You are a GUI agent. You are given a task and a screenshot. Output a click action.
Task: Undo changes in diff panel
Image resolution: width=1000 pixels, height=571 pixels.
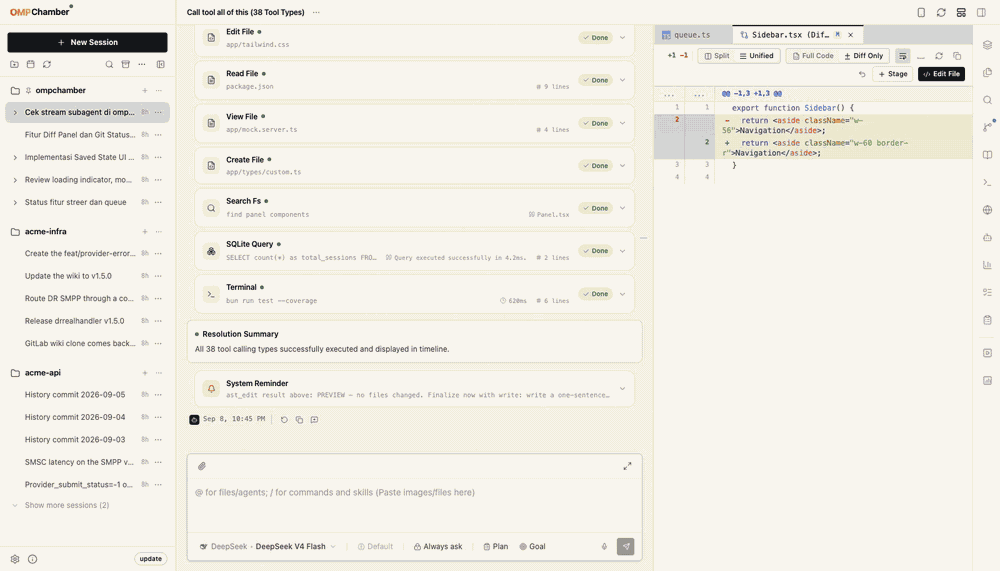tap(862, 74)
